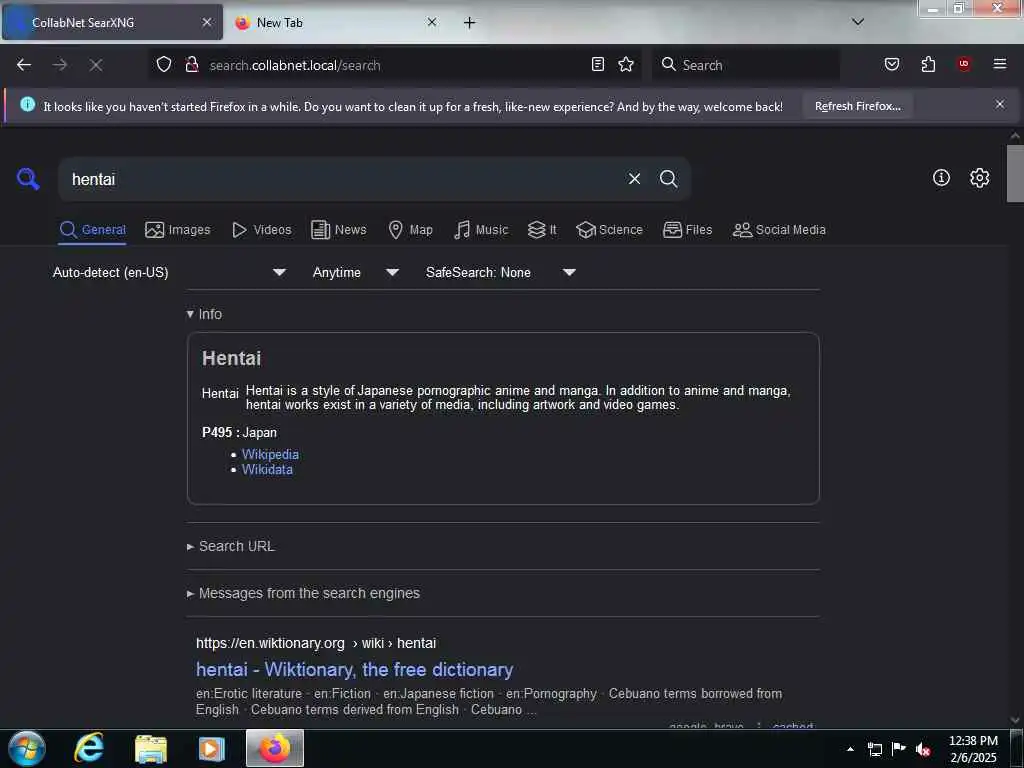The width and height of the screenshot is (1024, 768).
Task: Open the Anytime time range dropdown
Action: [x=355, y=272]
